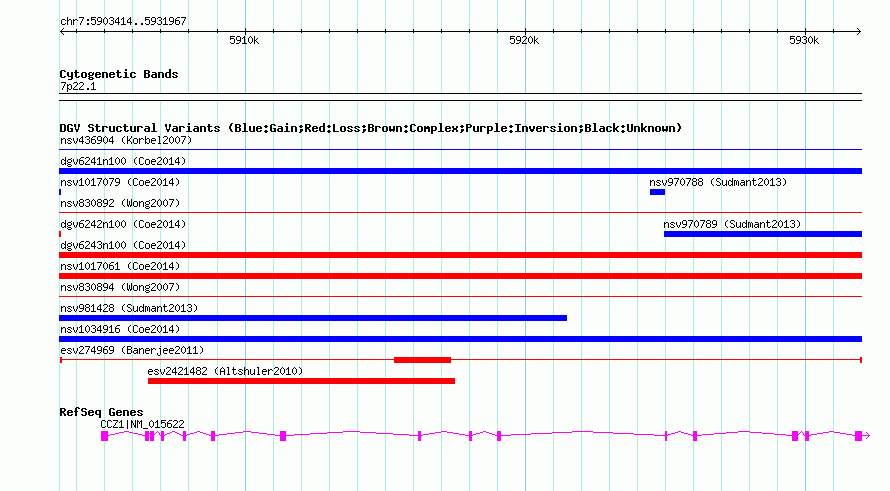Click the small blue nsv970788 gain bar
This screenshot has width=890, height=491.
point(657,192)
